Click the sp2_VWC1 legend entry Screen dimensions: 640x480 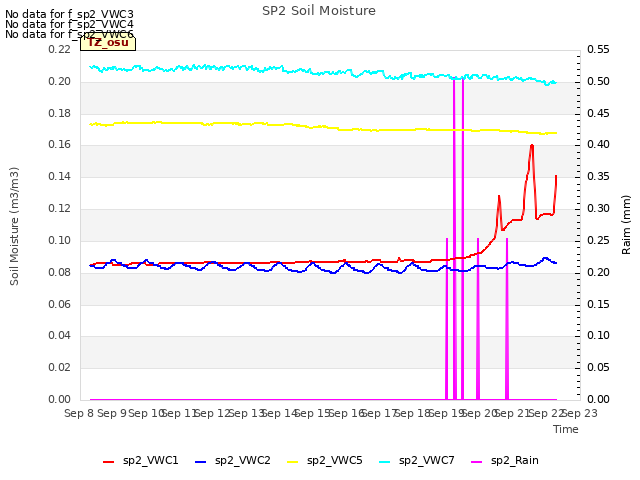[x=141, y=461]
